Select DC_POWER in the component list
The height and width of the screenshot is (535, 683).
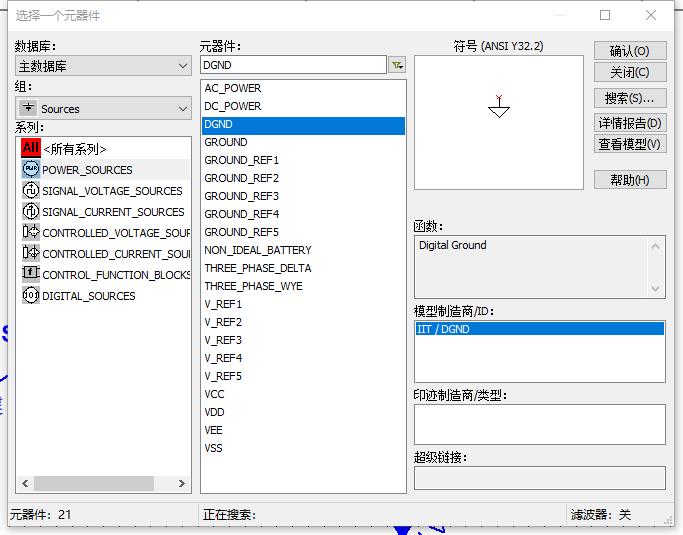(x=303, y=106)
